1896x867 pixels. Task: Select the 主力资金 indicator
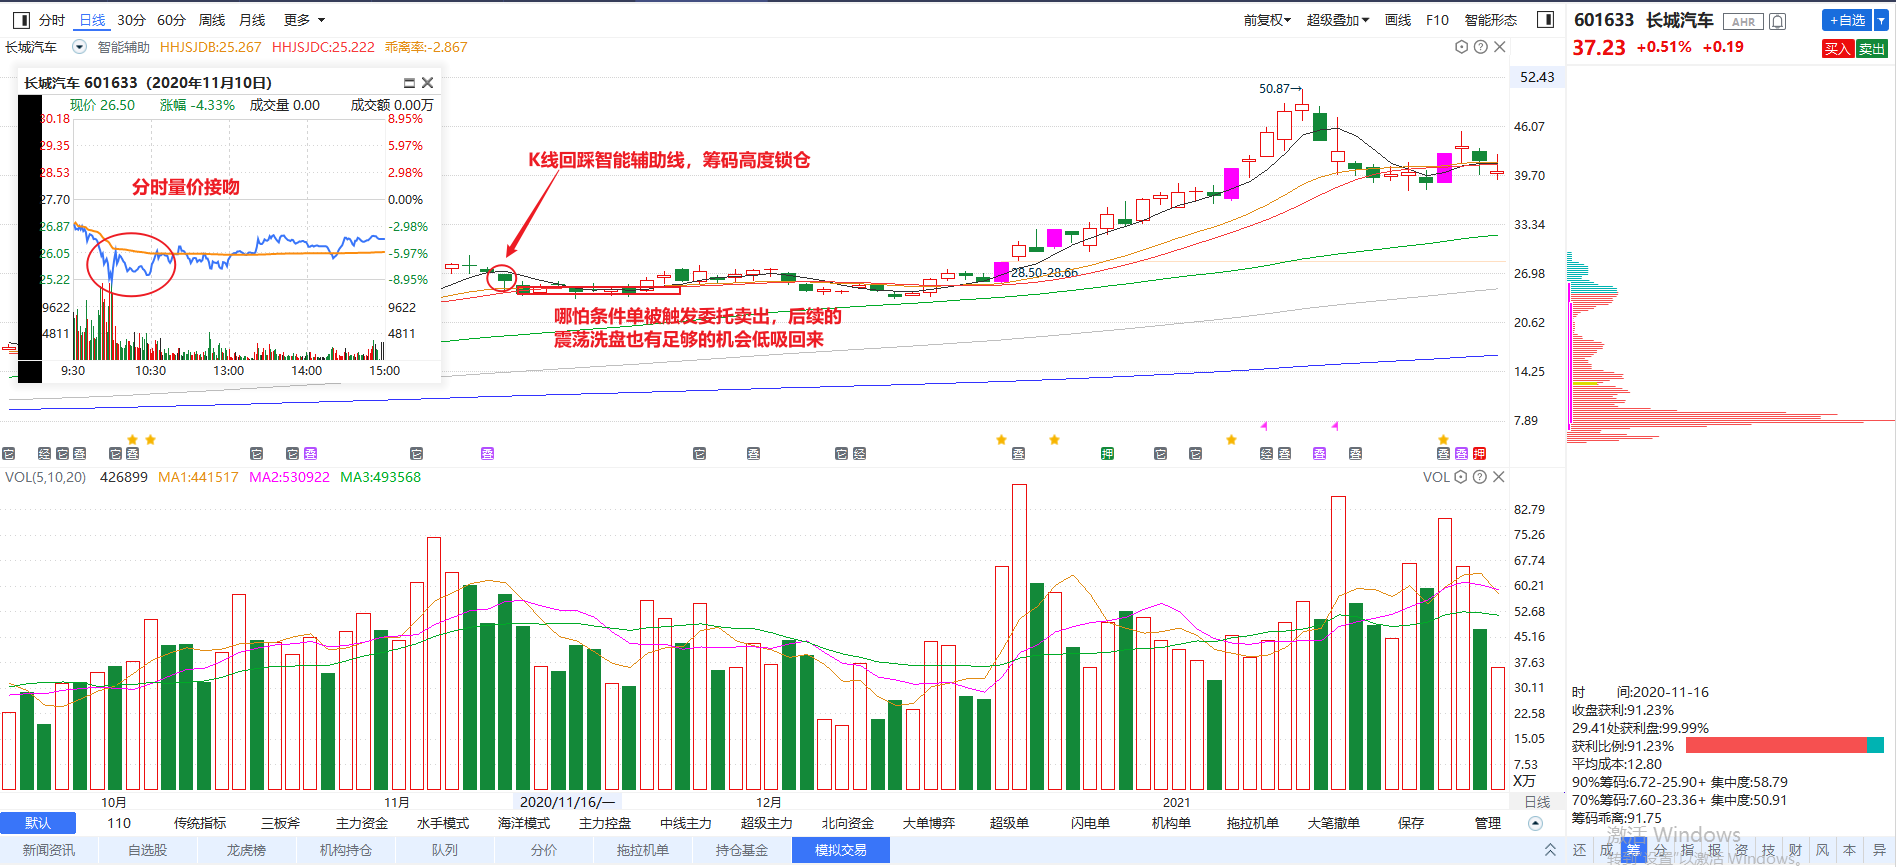(362, 823)
